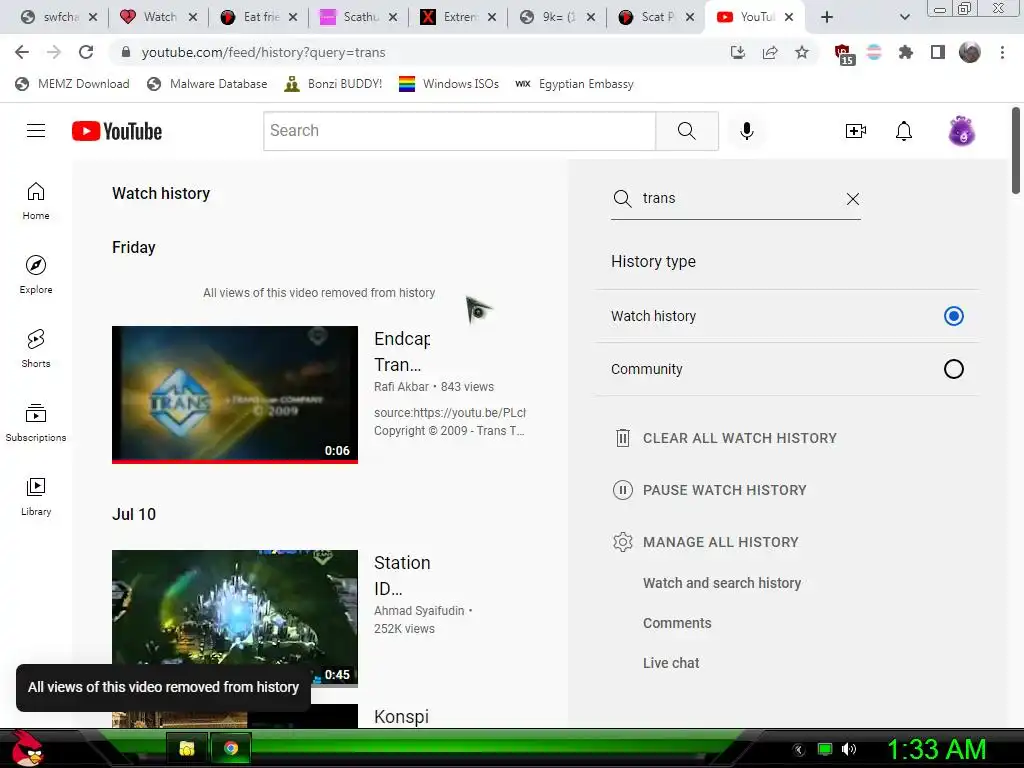The width and height of the screenshot is (1024, 768).
Task: Open the Station ID video thumbnail
Action: [x=235, y=618]
